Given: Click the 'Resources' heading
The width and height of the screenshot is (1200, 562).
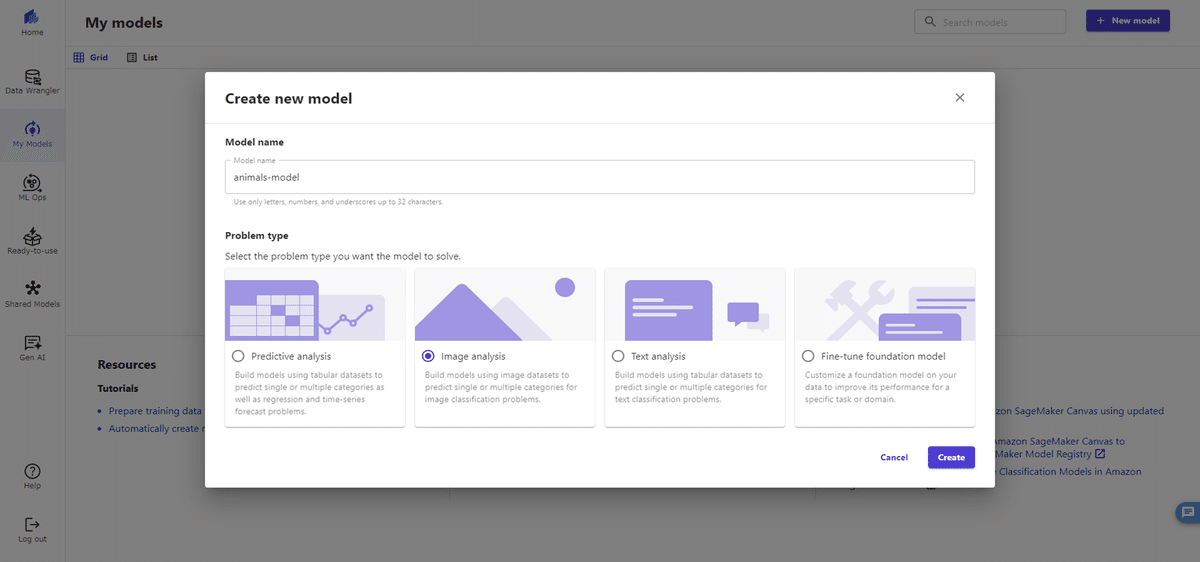Looking at the screenshot, I should click(127, 365).
